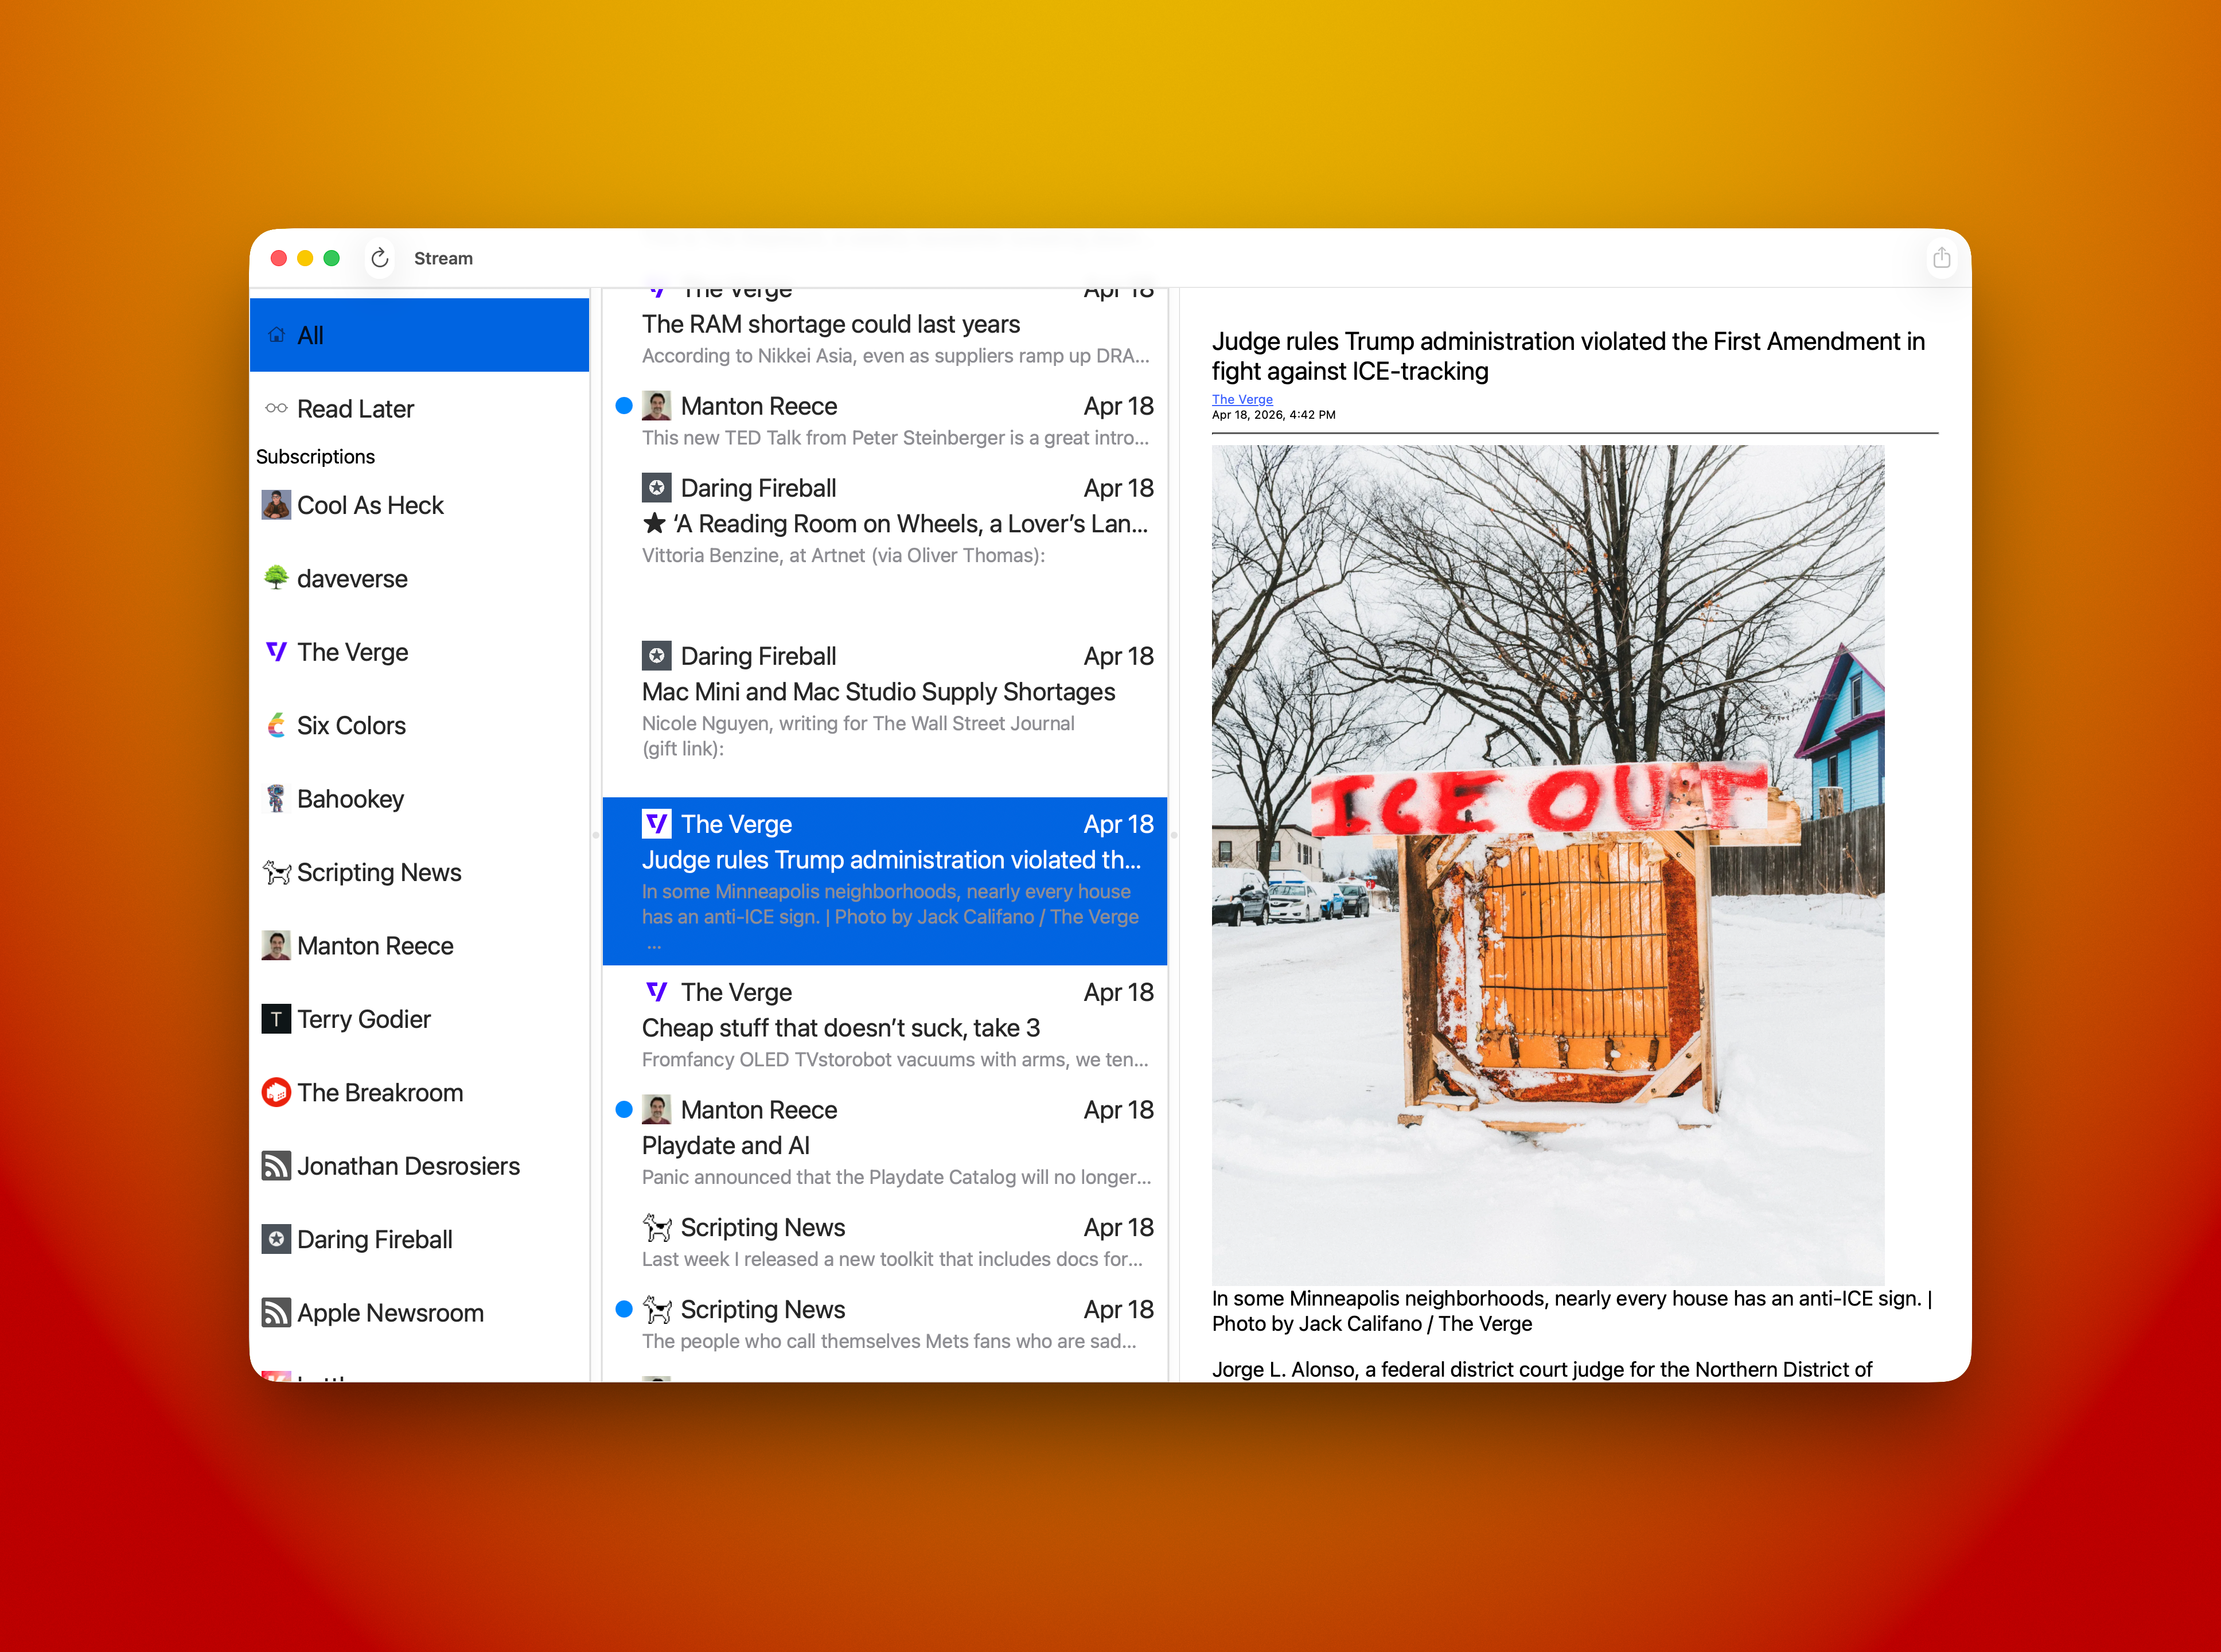This screenshot has height=1652, width=2221.
Task: Click the daveverse tree icon
Action: click(x=276, y=578)
